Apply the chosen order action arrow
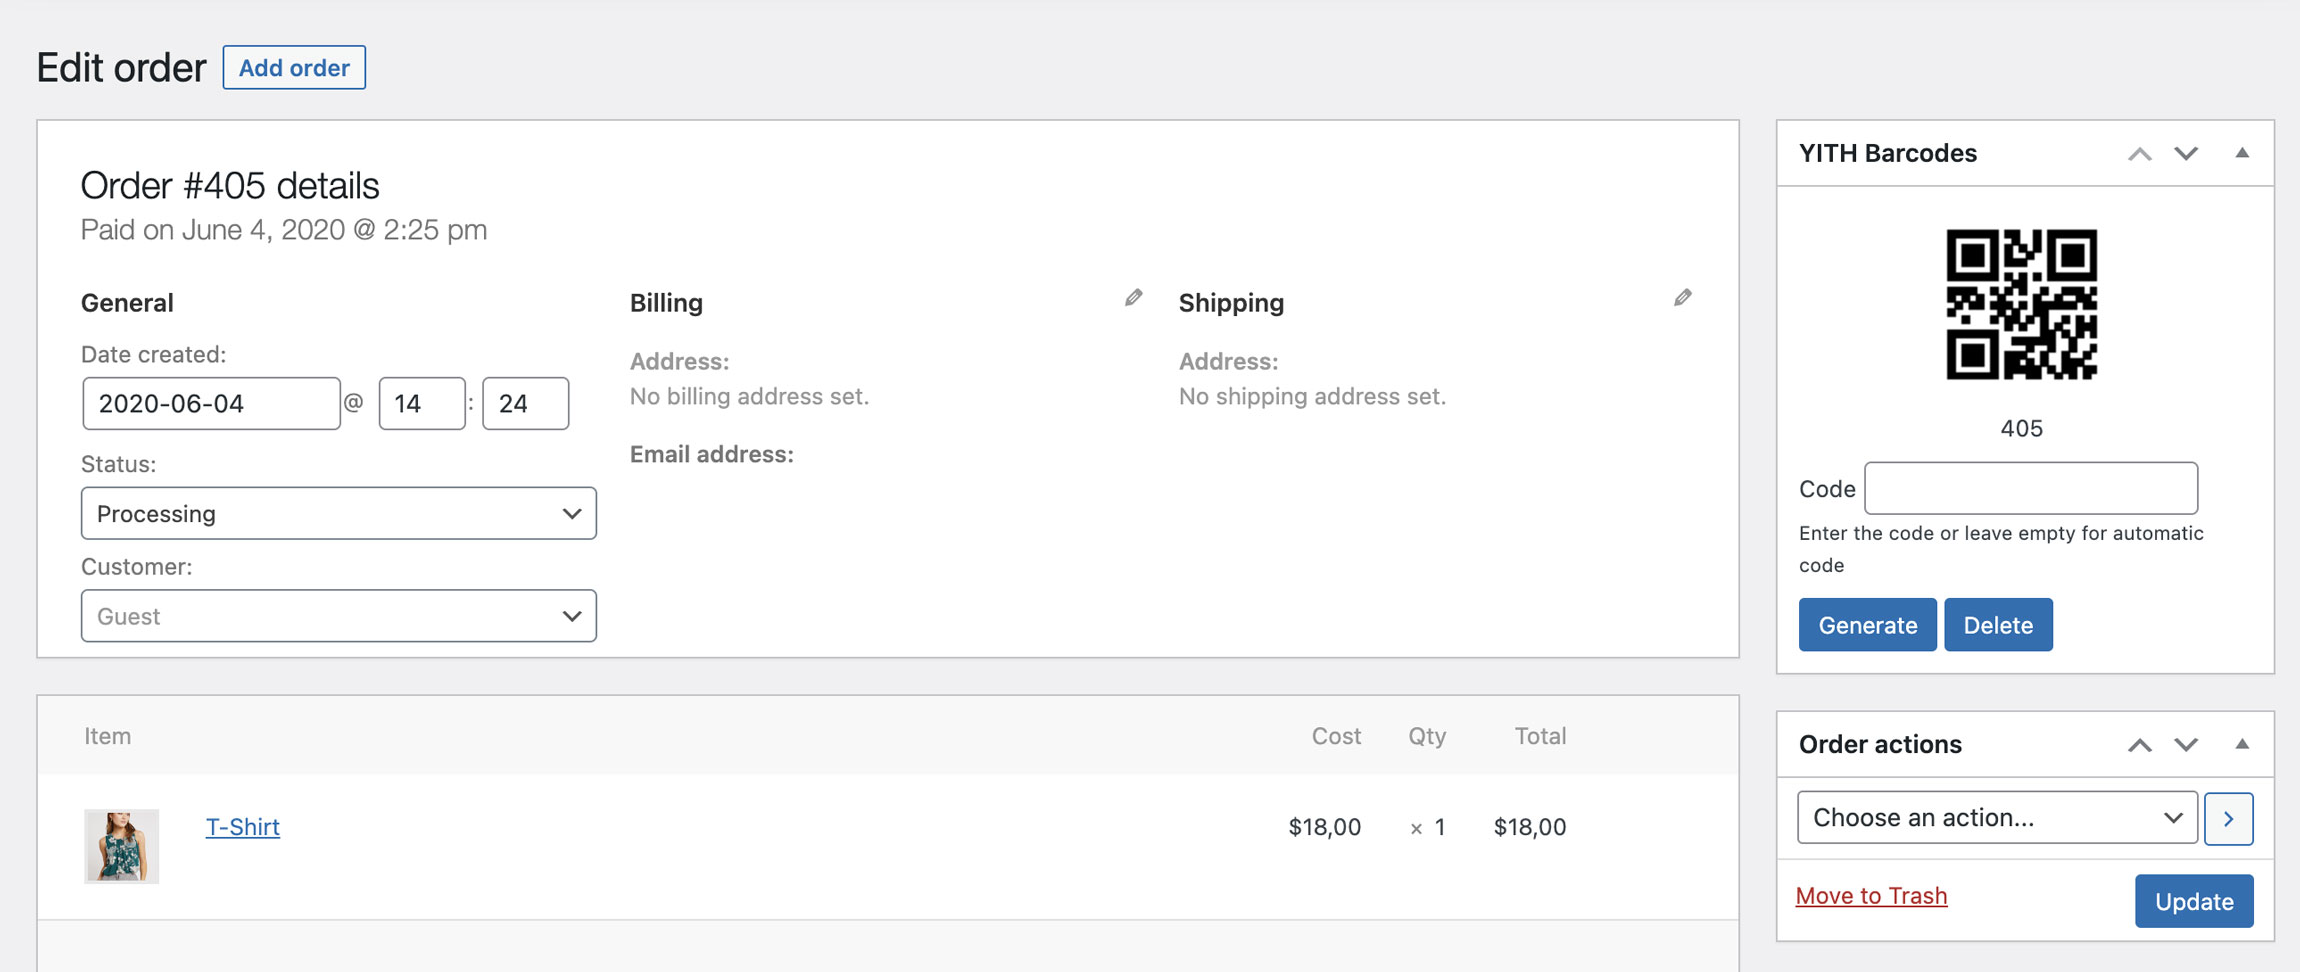Image resolution: width=2300 pixels, height=972 pixels. pos(2228,819)
